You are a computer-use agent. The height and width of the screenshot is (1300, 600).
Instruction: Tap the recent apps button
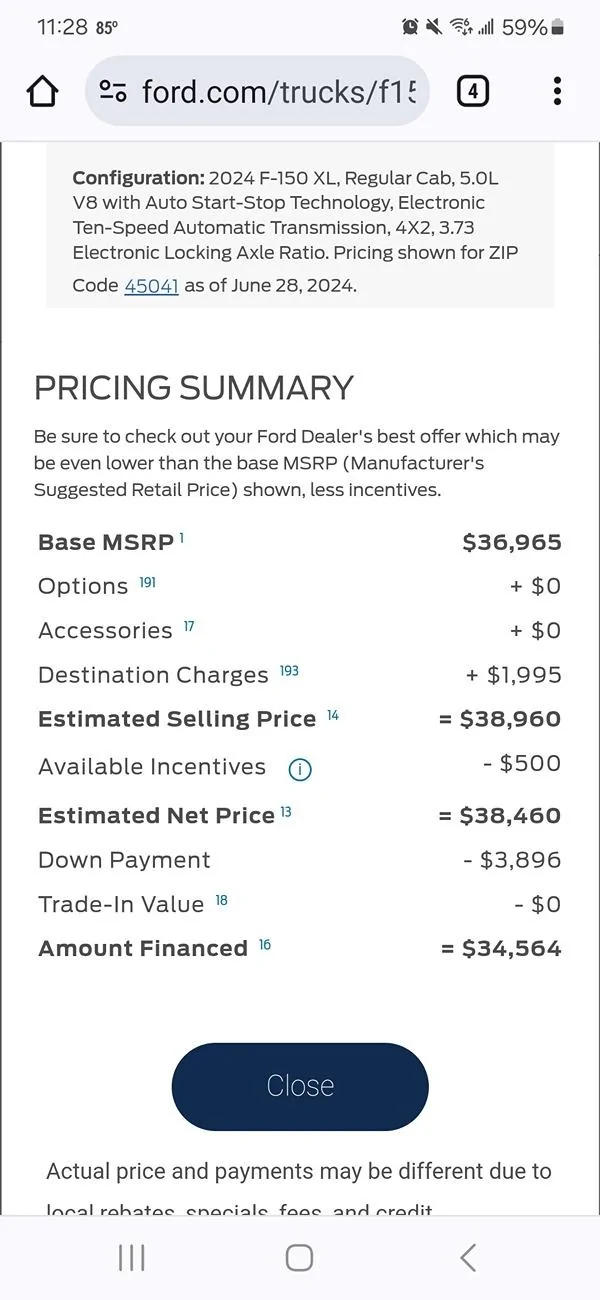(x=131, y=1258)
